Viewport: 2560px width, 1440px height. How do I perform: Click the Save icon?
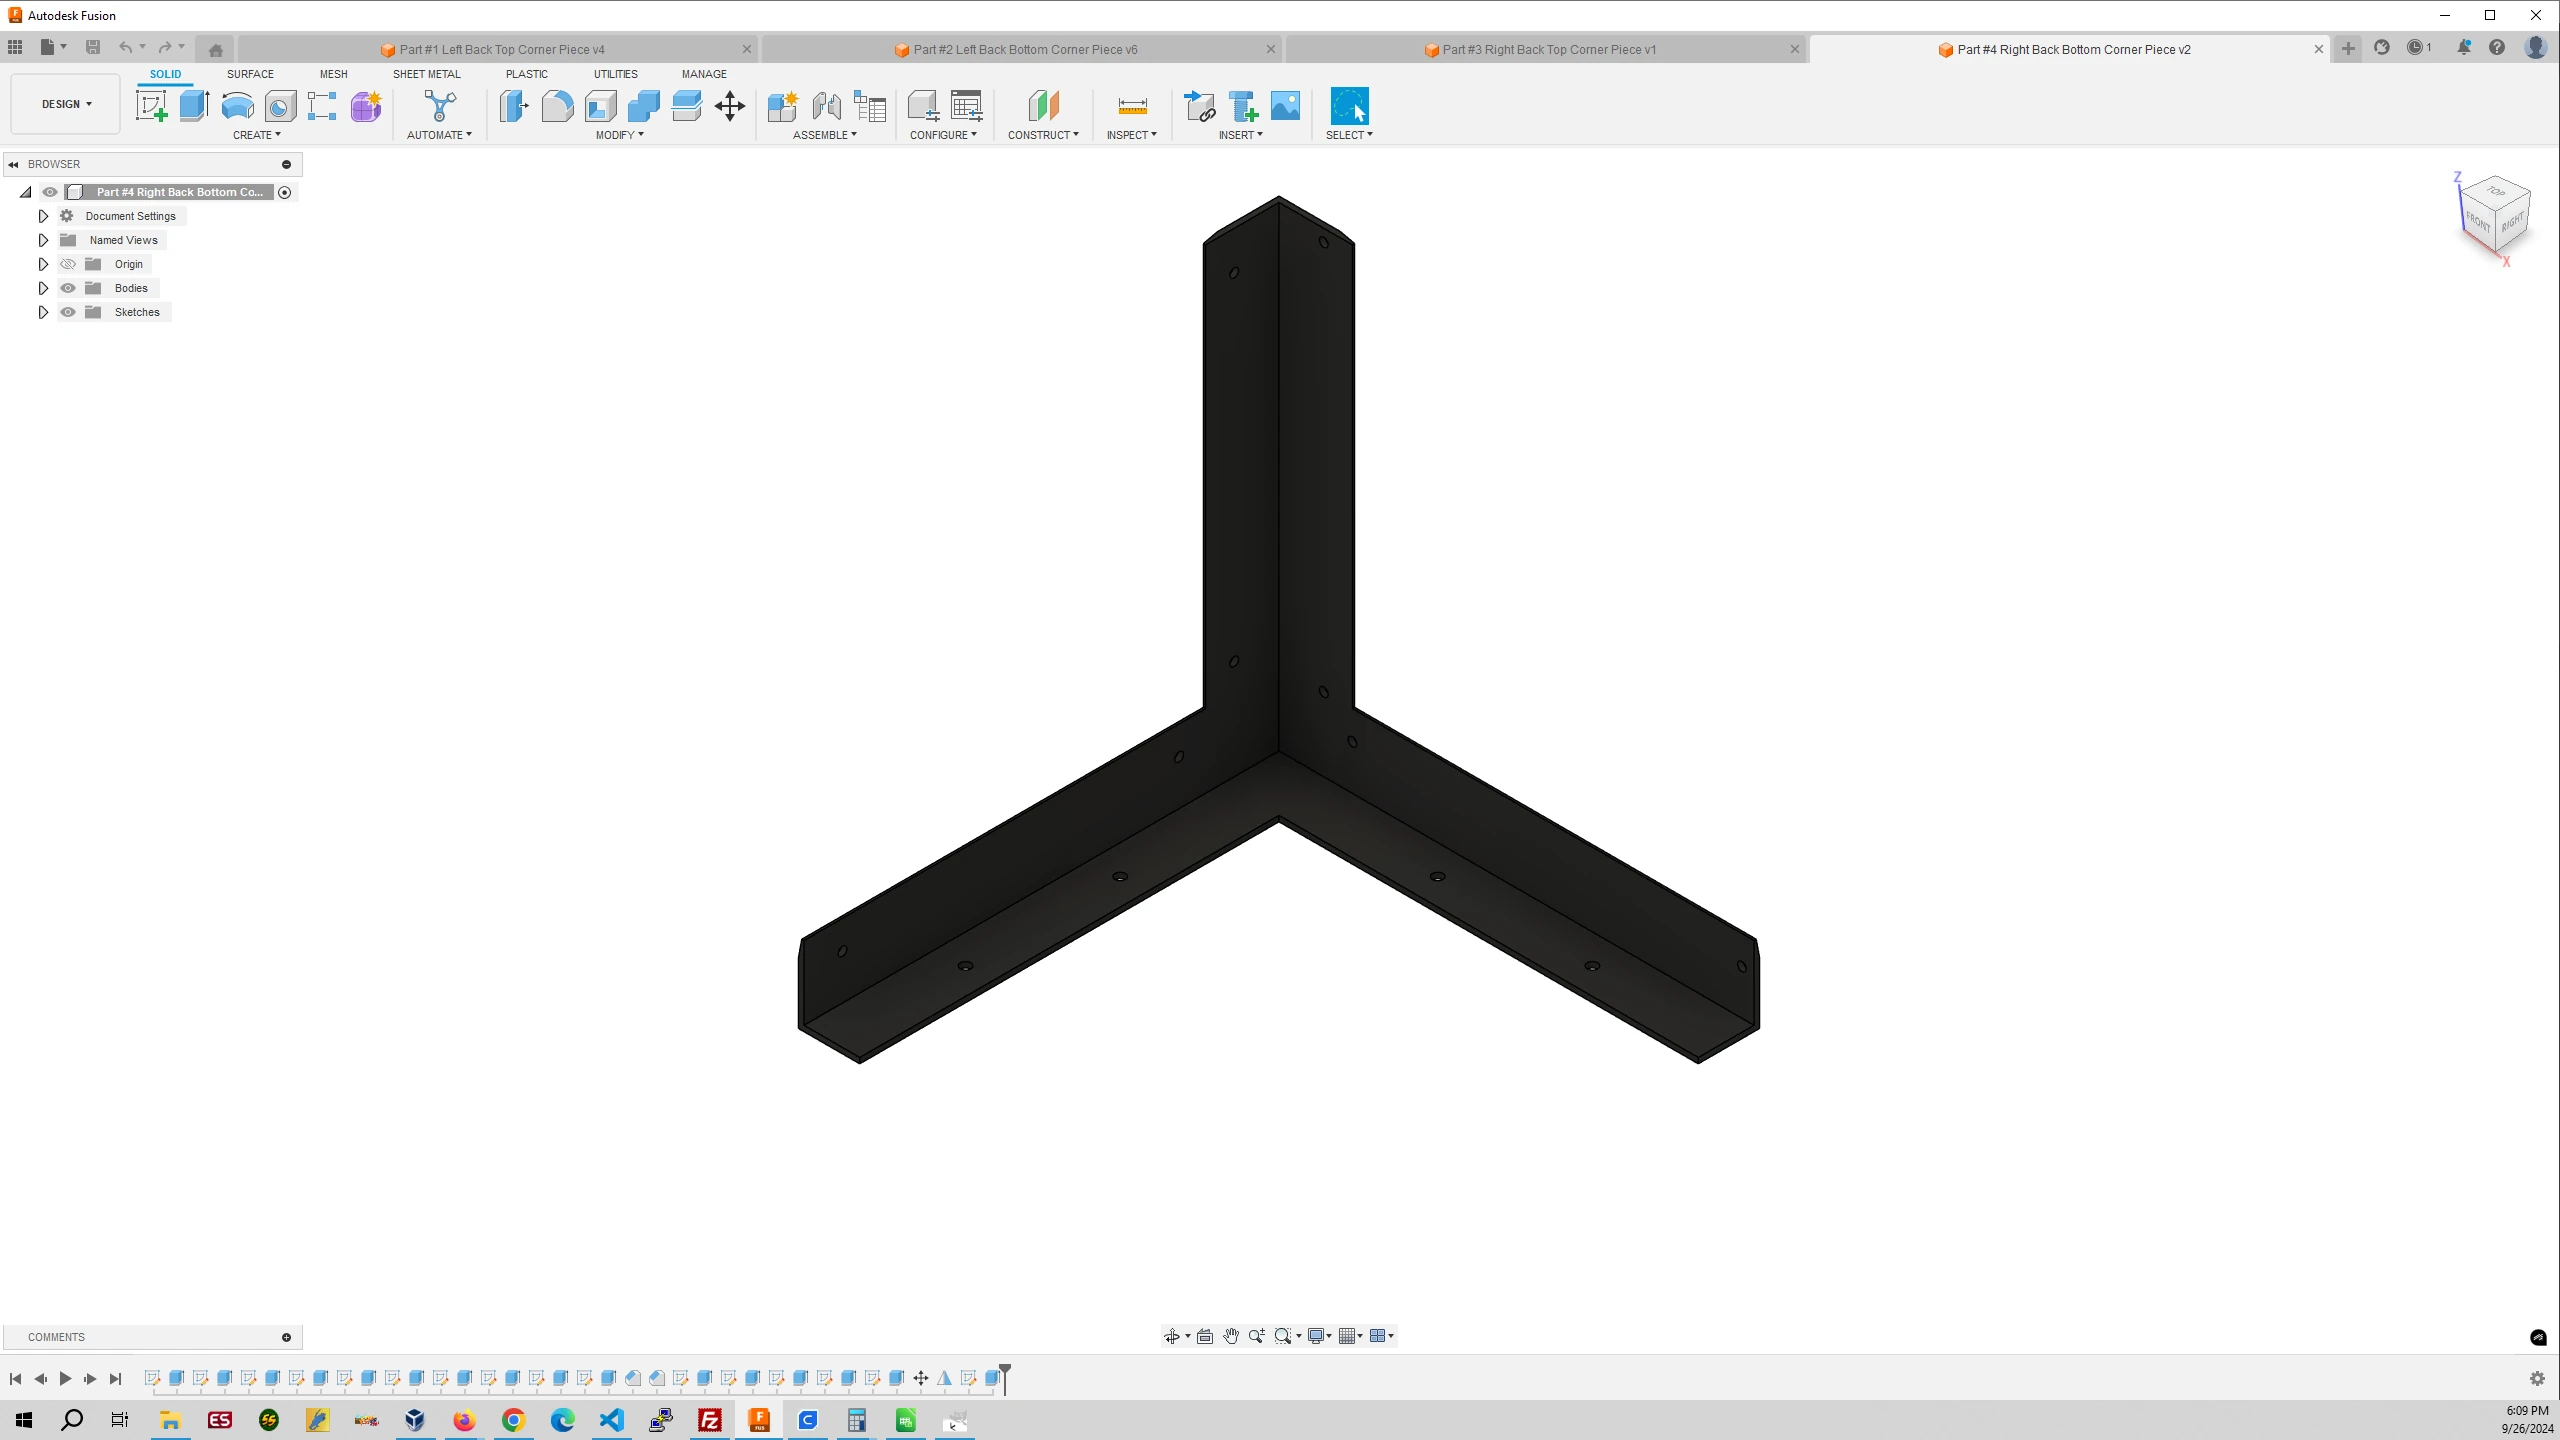coord(93,47)
